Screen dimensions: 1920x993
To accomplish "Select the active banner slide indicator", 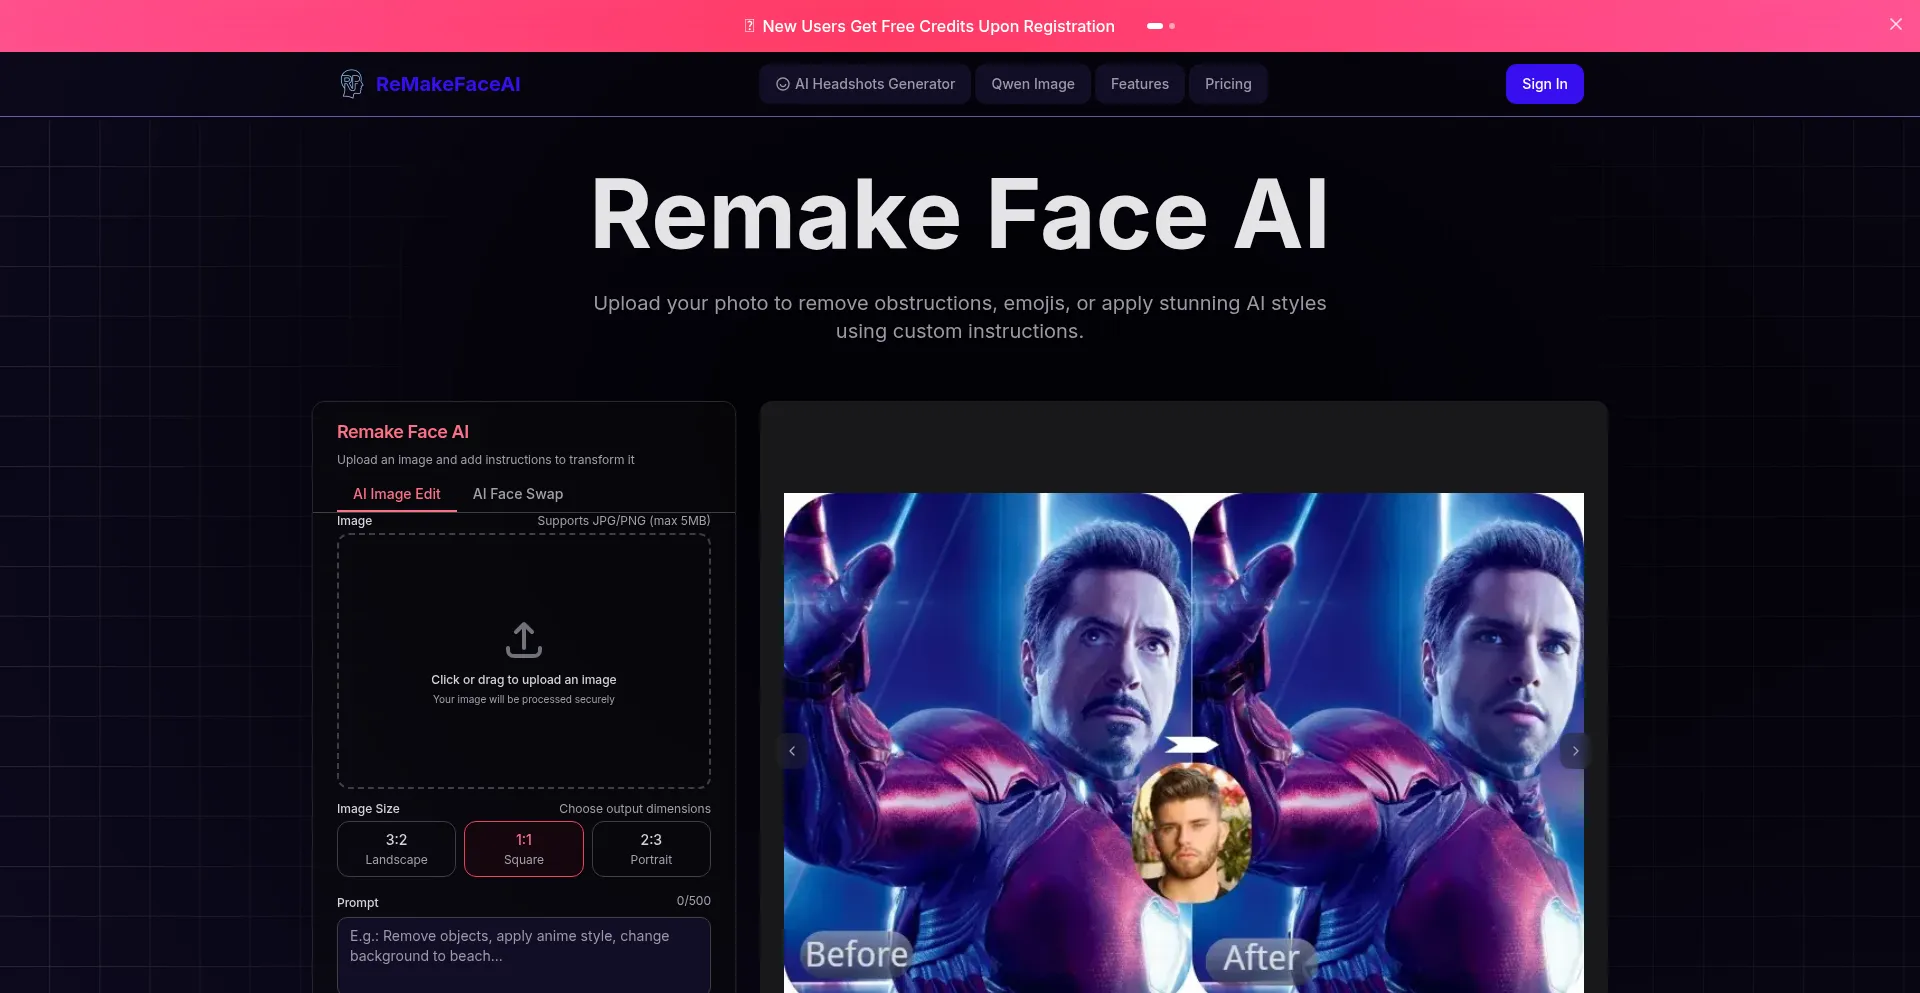I will (x=1155, y=26).
